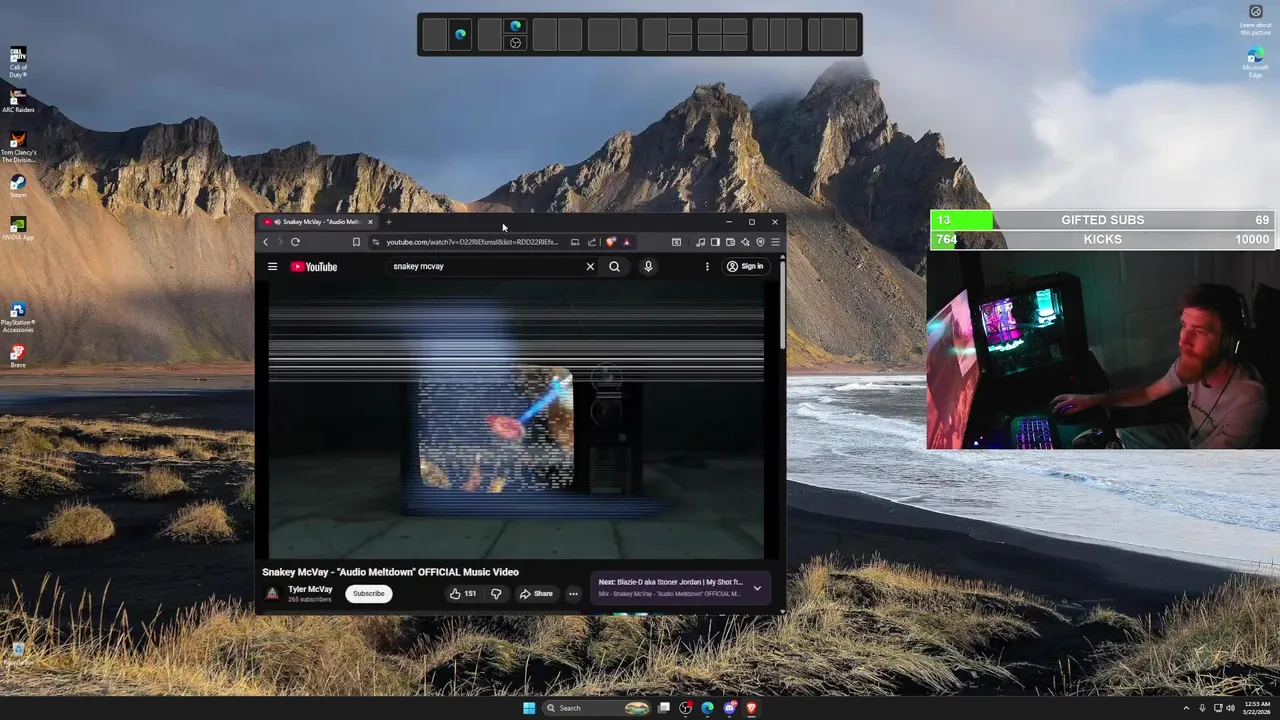Reload the YouTube page
Image resolution: width=1280 pixels, height=720 pixels.
pyautogui.click(x=295, y=242)
